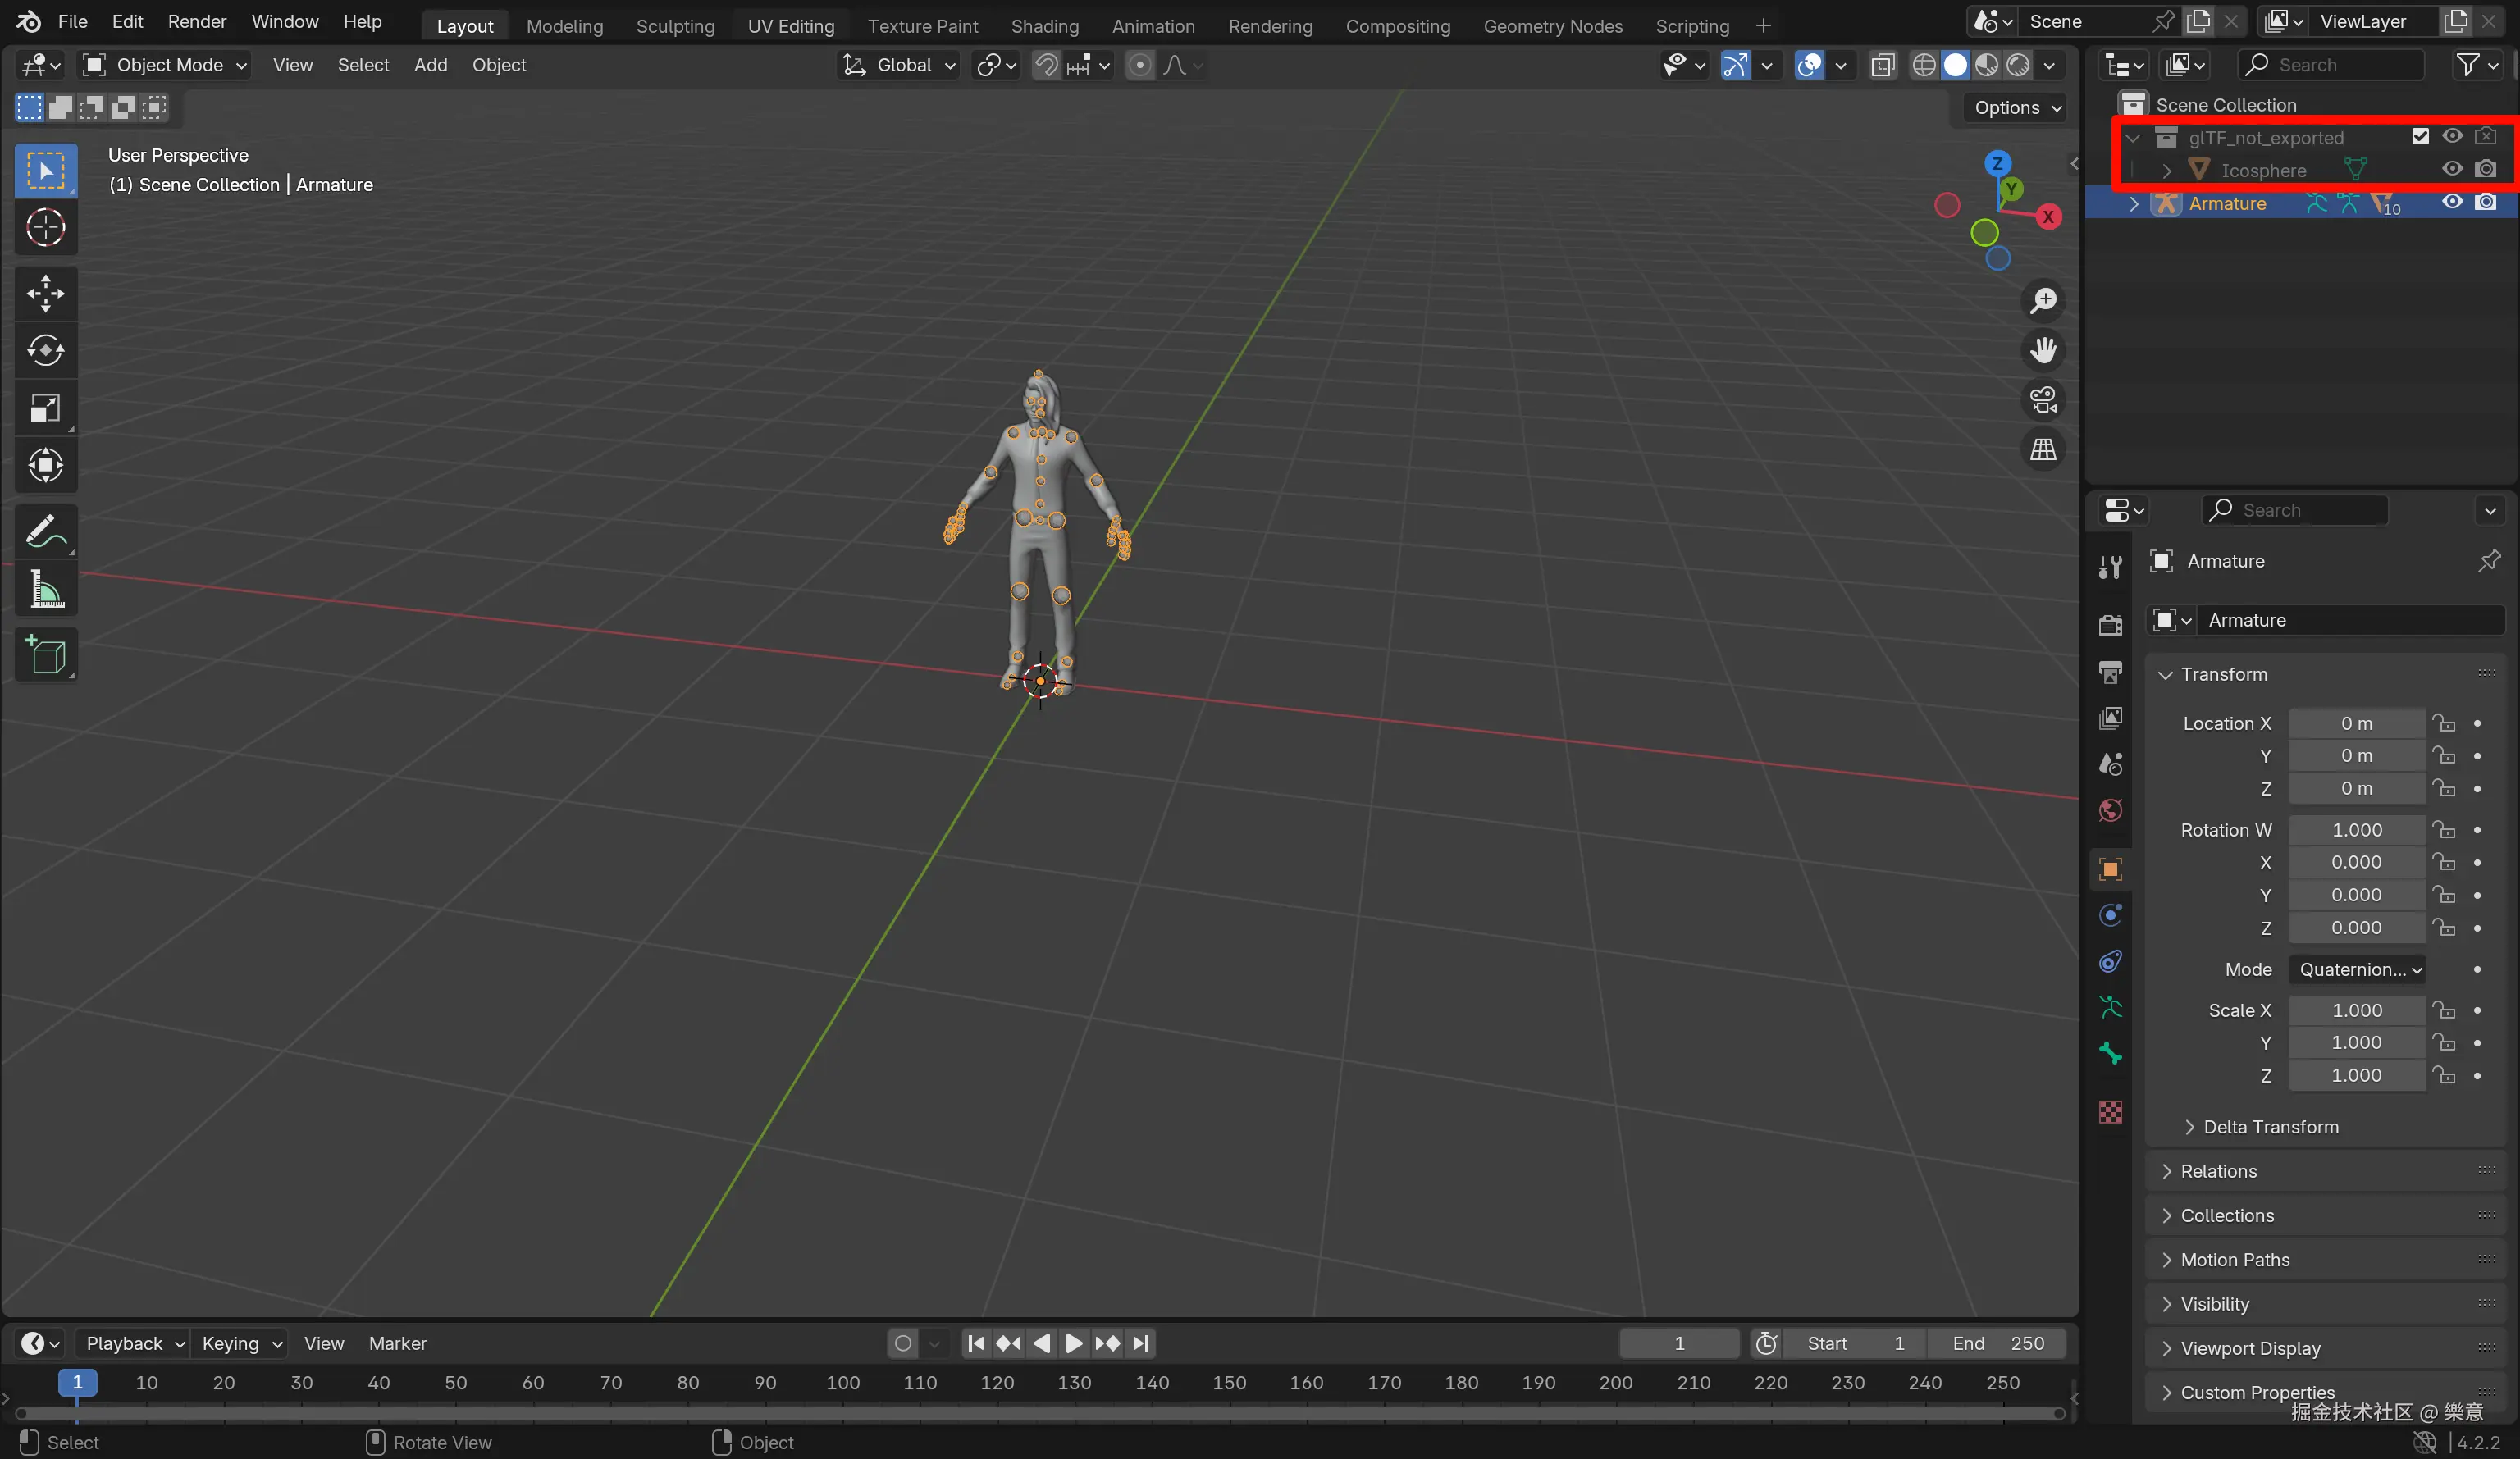This screenshot has width=2520, height=1459.
Task: Open the Keying dropdown in timeline
Action: [242, 1343]
